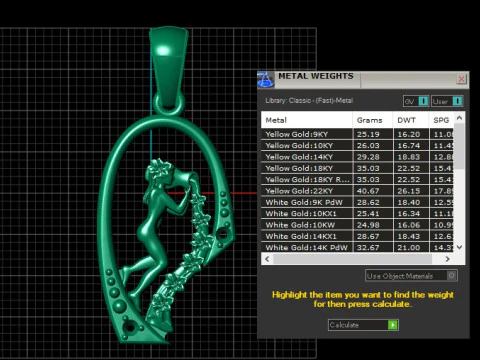Click the 16.34 DWT value for 10KX1

point(409,214)
